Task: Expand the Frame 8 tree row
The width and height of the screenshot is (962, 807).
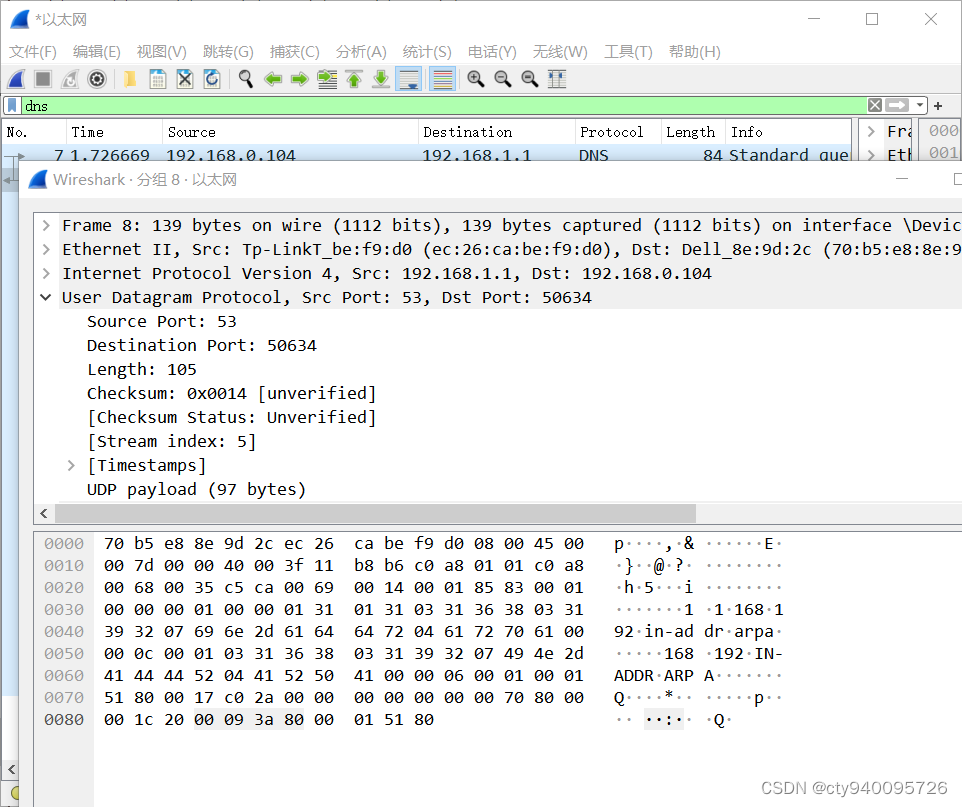Action: pos(46,225)
